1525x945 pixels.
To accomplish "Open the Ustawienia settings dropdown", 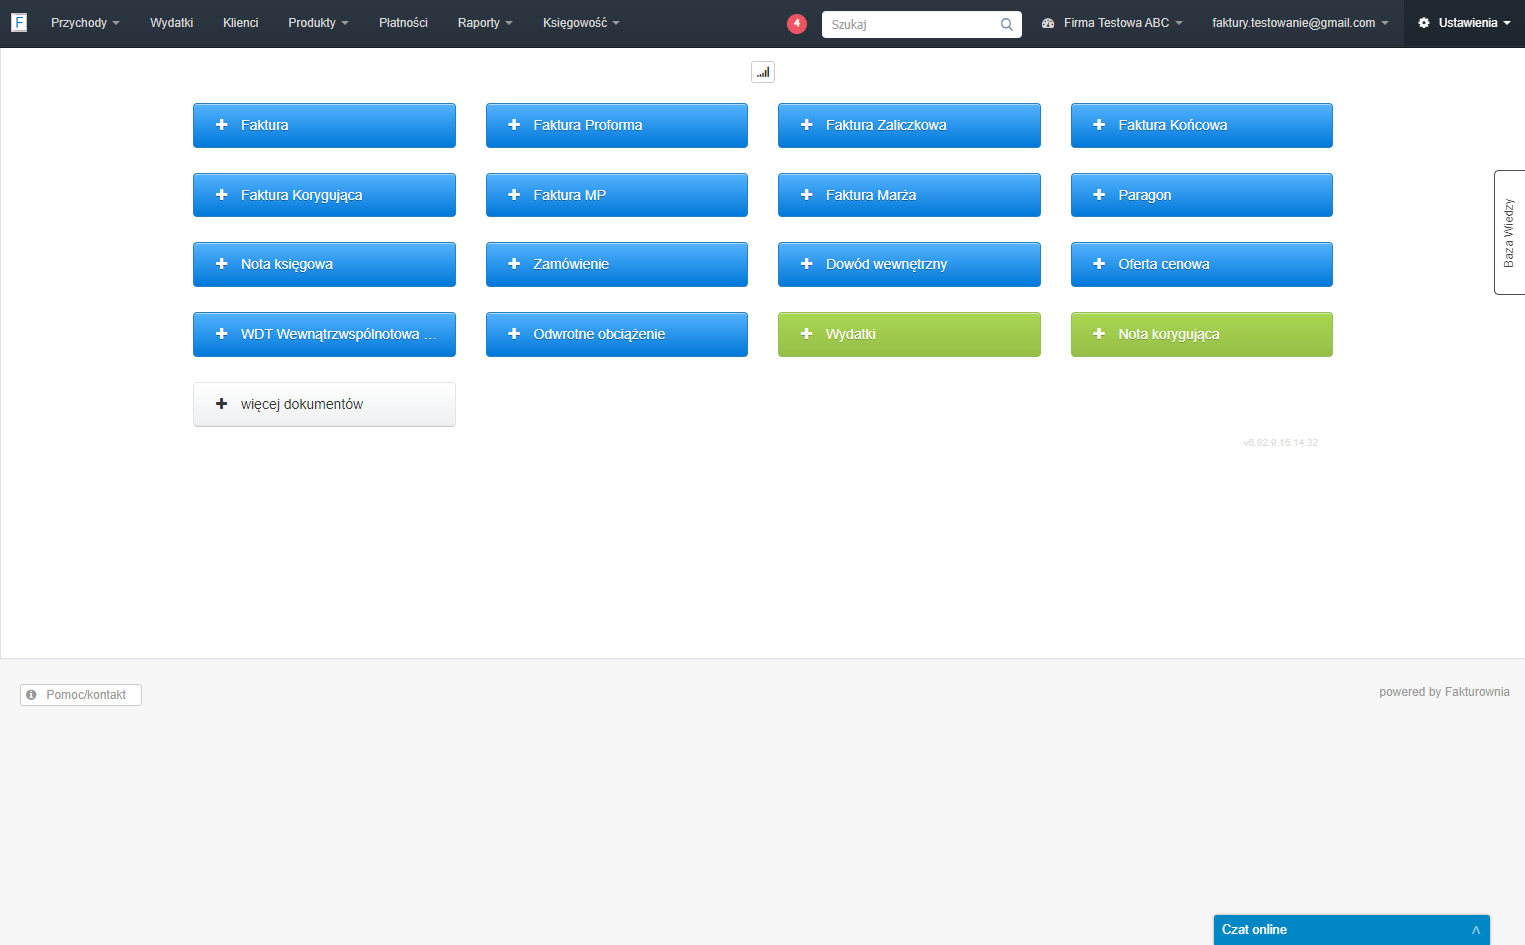I will [1464, 23].
